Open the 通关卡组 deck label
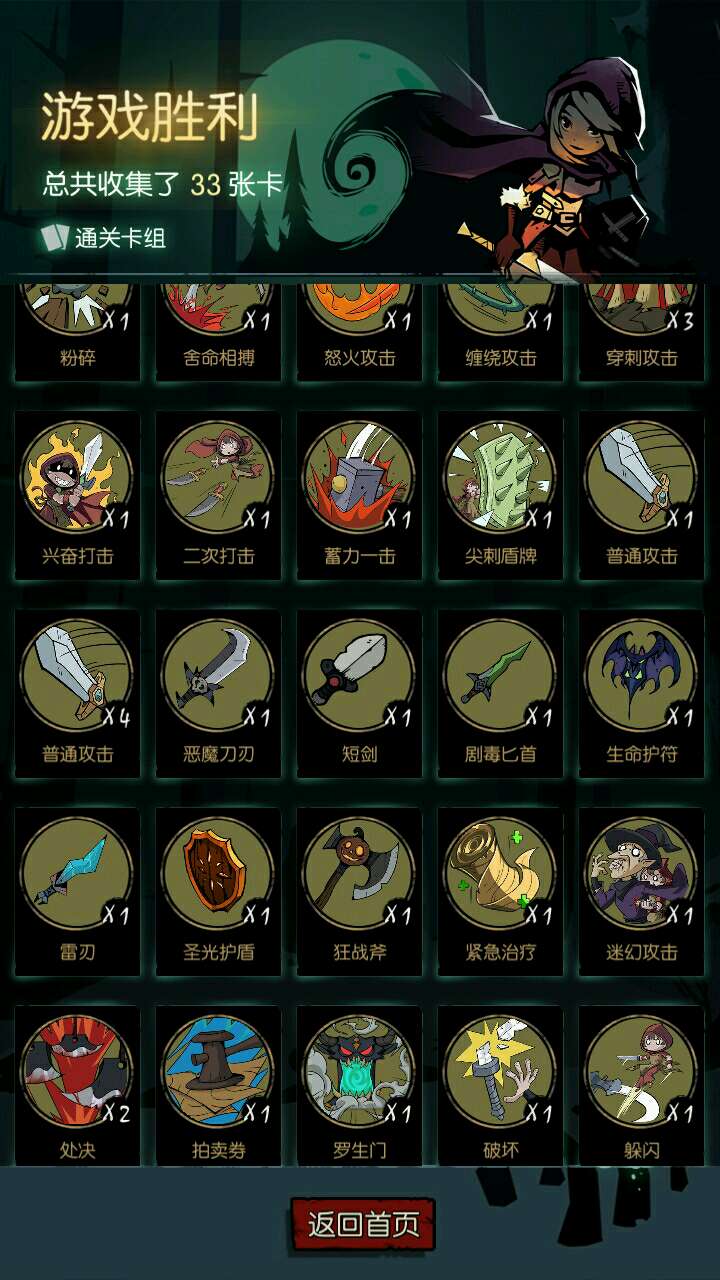The image size is (720, 1280). click(103, 238)
